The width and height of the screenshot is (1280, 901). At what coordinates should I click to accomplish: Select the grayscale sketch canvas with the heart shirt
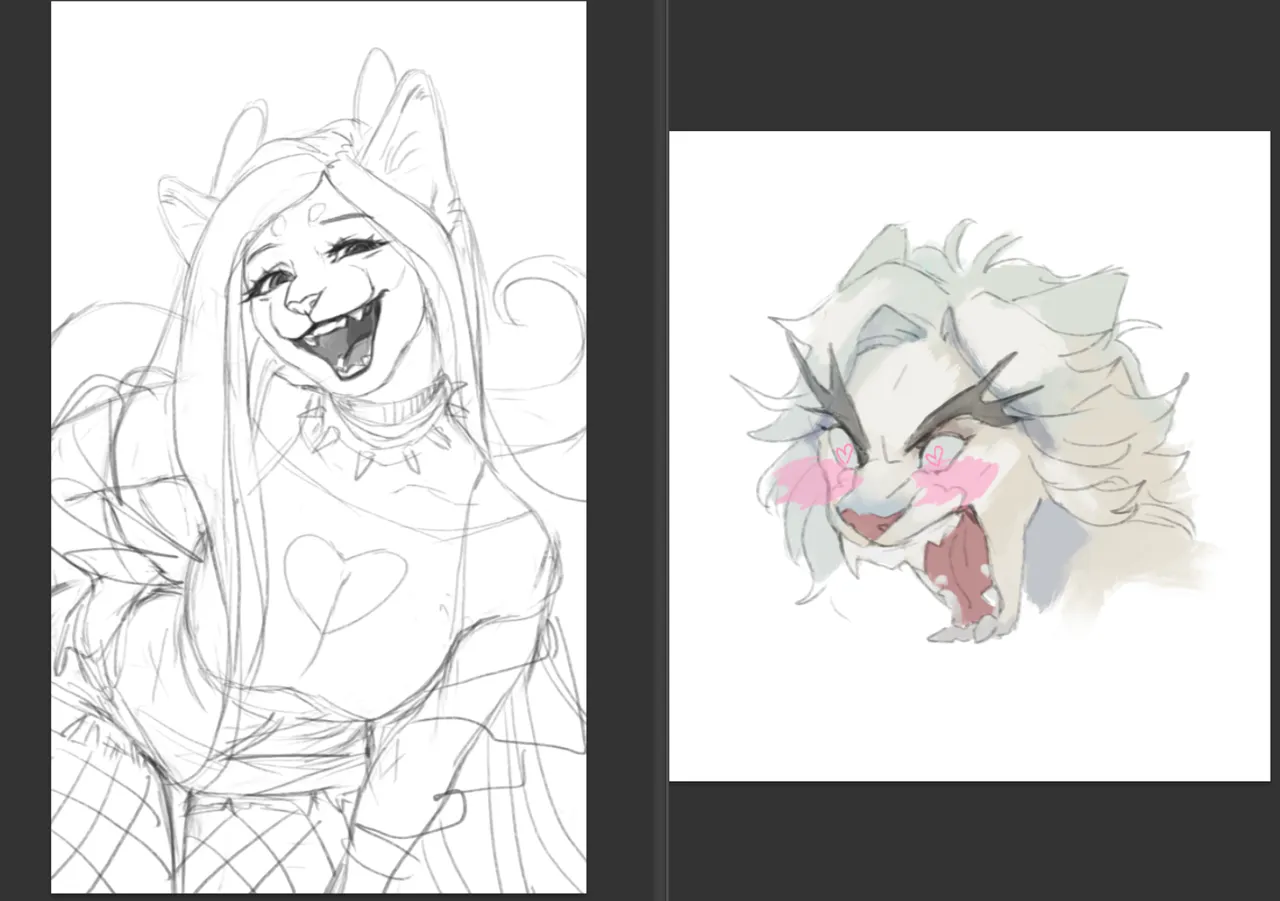319,447
